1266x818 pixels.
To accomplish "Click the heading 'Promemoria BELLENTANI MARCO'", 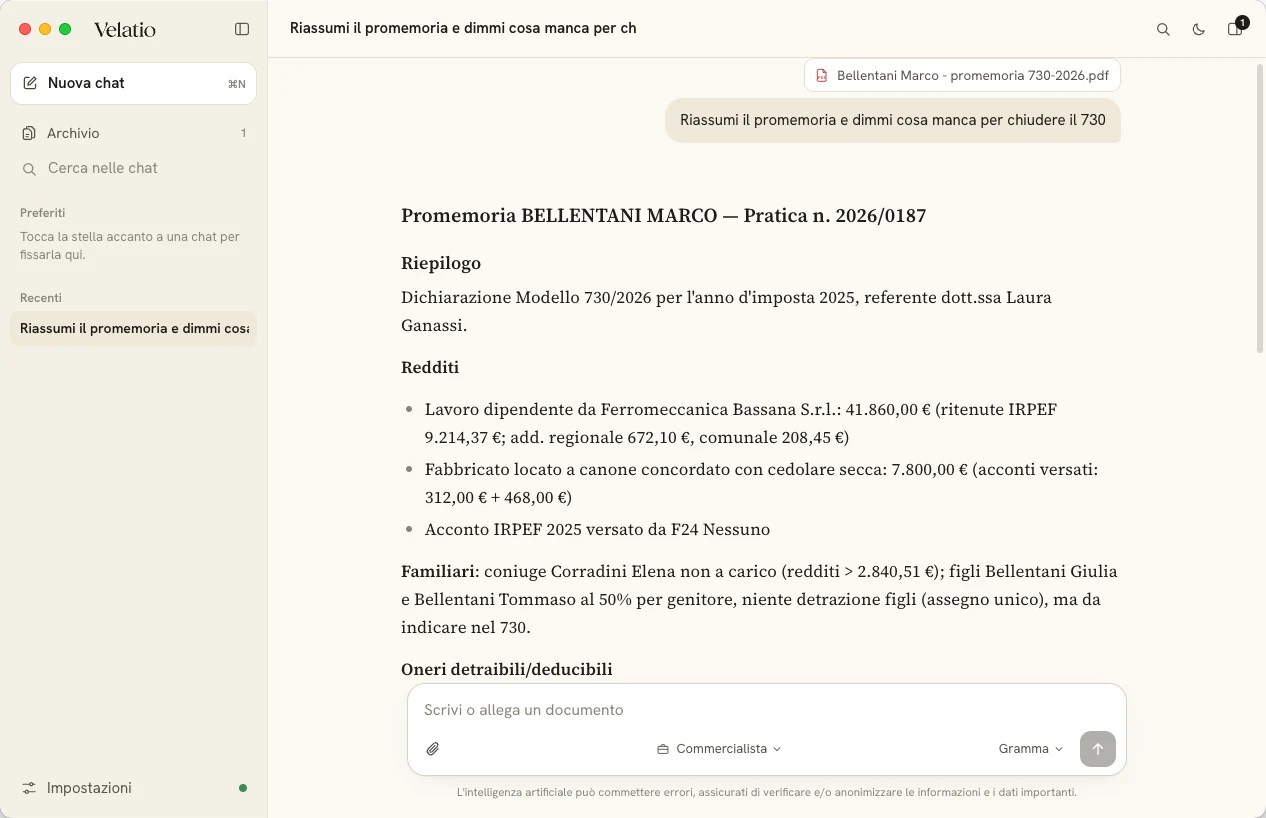I will coord(663,215).
